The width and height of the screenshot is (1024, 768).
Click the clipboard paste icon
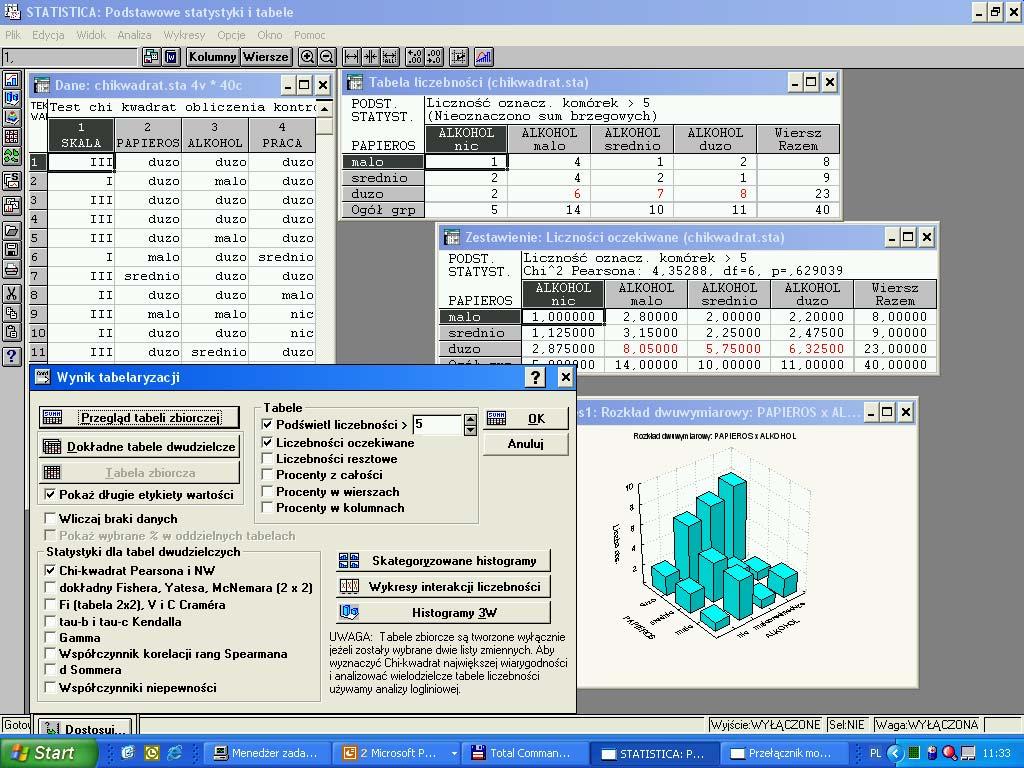click(x=12, y=332)
